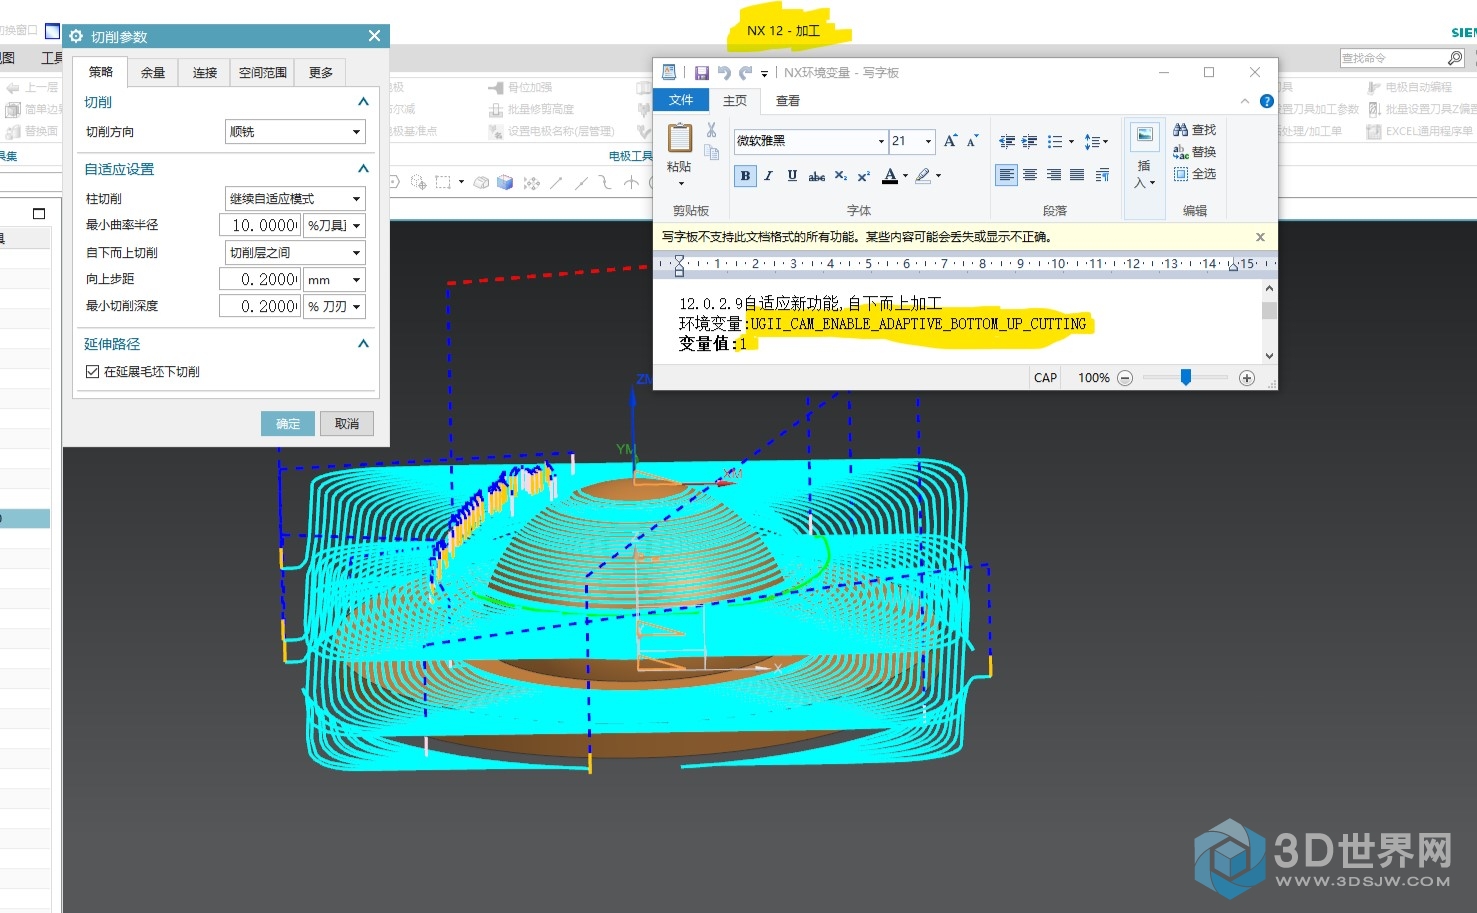Image resolution: width=1477 pixels, height=913 pixels.
Task: Open the 自下而上切削 dropdown showing 切削层之间
Action: (295, 252)
